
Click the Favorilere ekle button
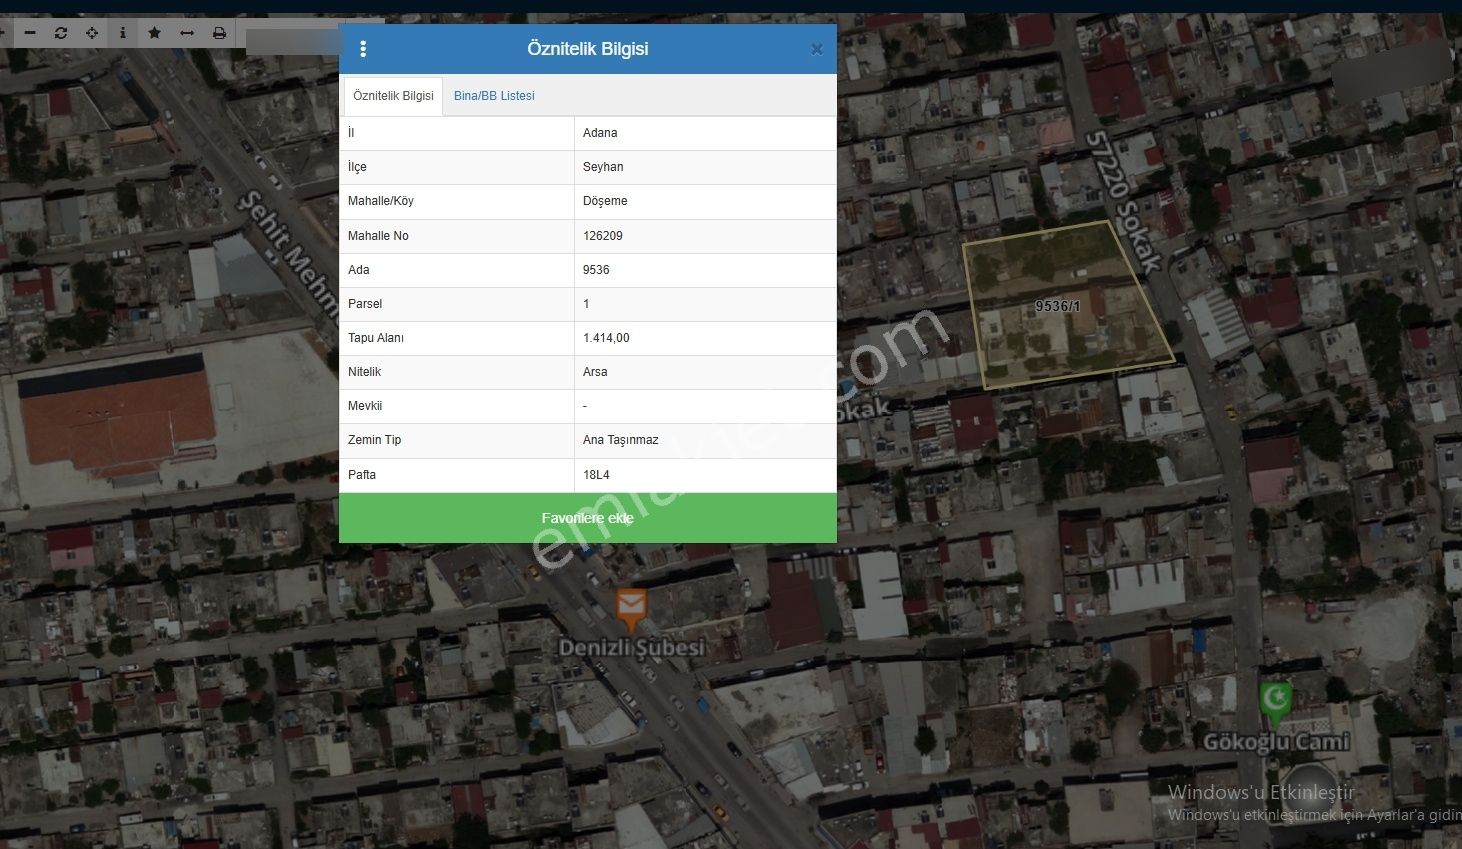pyautogui.click(x=587, y=518)
